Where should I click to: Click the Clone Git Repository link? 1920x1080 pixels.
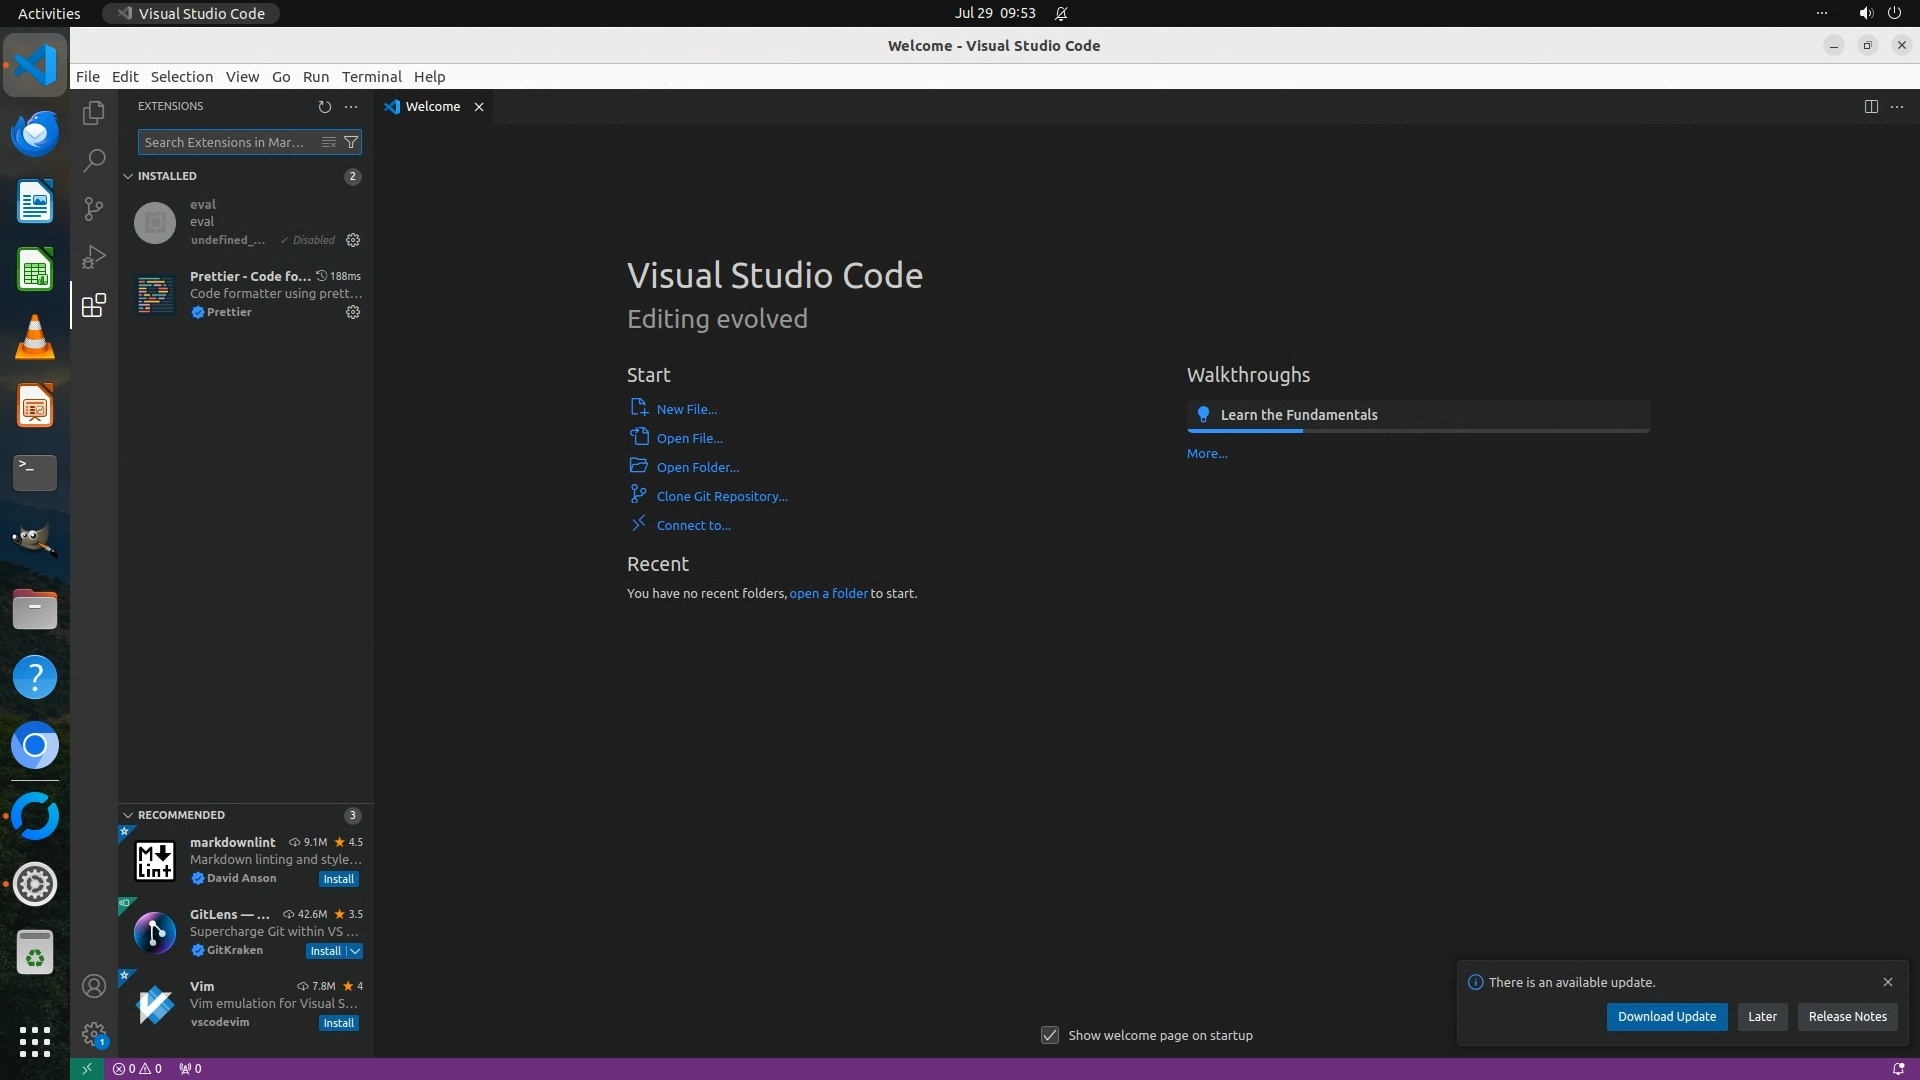tap(722, 496)
